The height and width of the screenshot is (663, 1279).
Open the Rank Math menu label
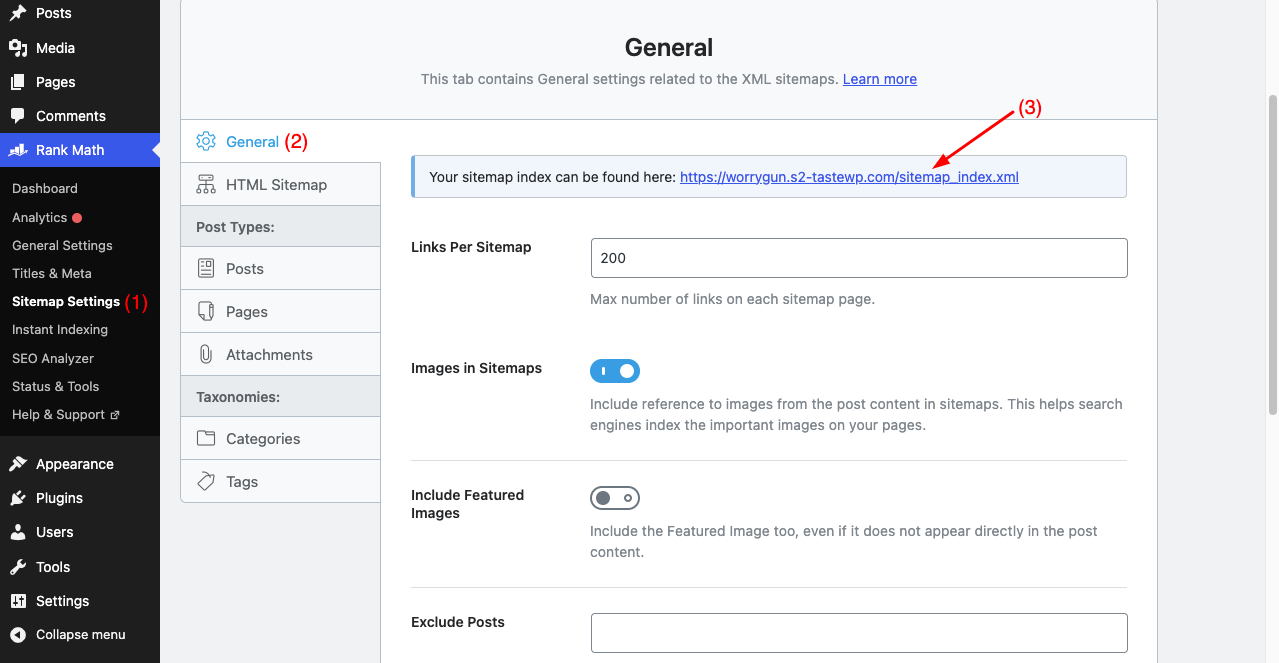tap(70, 150)
